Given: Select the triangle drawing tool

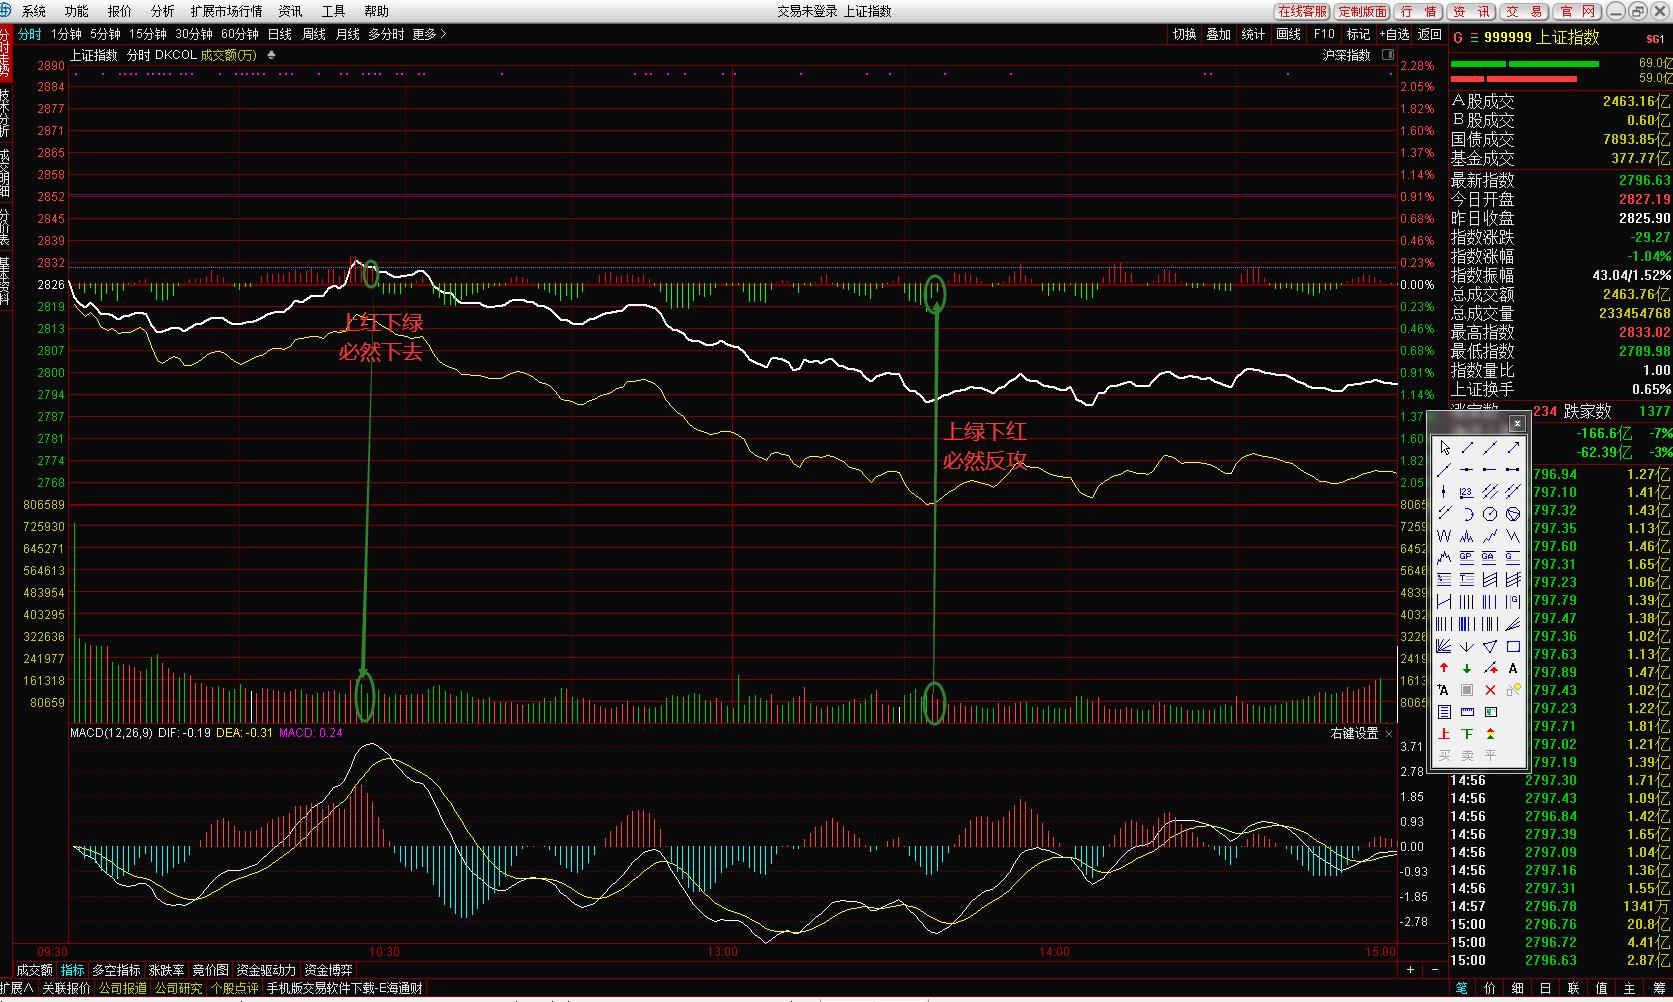Looking at the screenshot, I should (1490, 646).
